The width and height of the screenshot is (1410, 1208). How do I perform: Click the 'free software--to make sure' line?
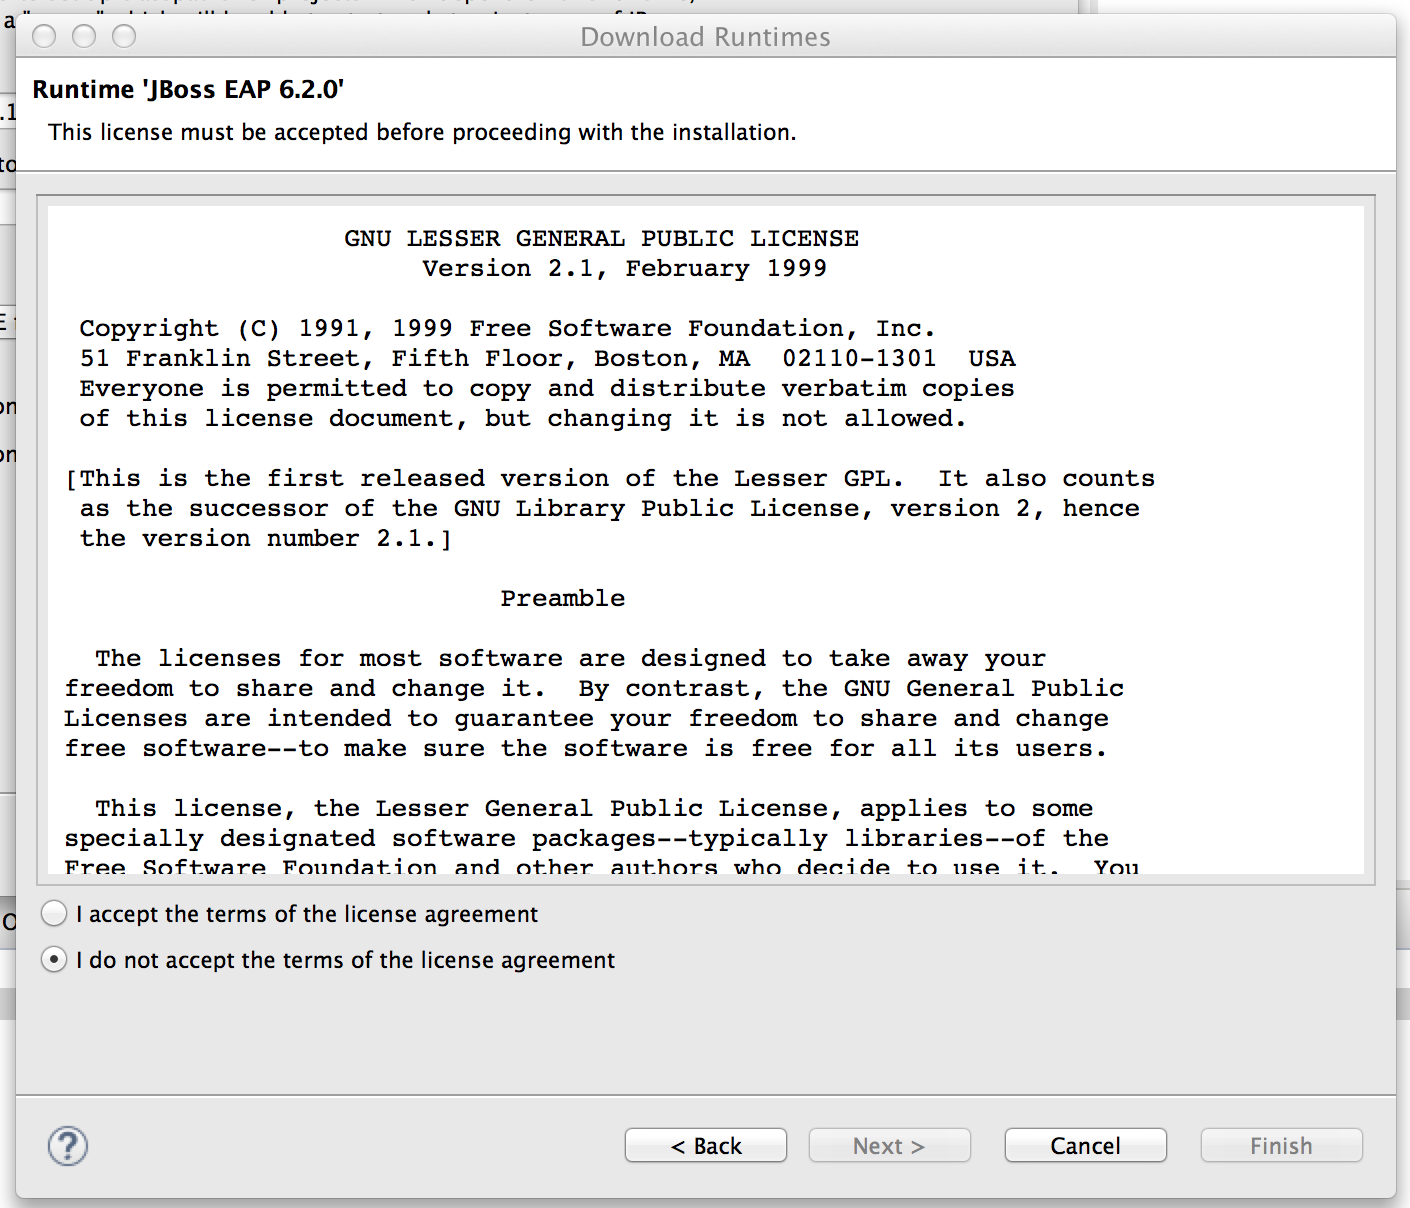tap(586, 749)
